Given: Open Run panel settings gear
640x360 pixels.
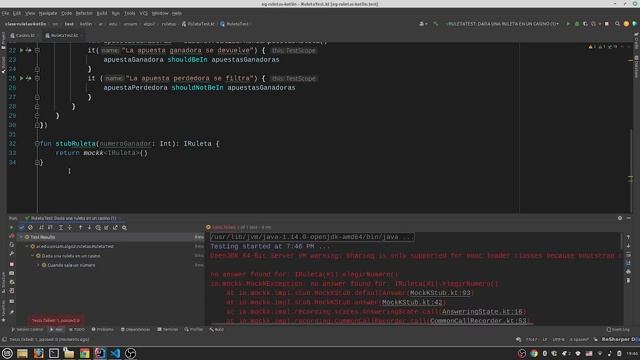Looking at the screenshot, I should (x=620, y=218).
